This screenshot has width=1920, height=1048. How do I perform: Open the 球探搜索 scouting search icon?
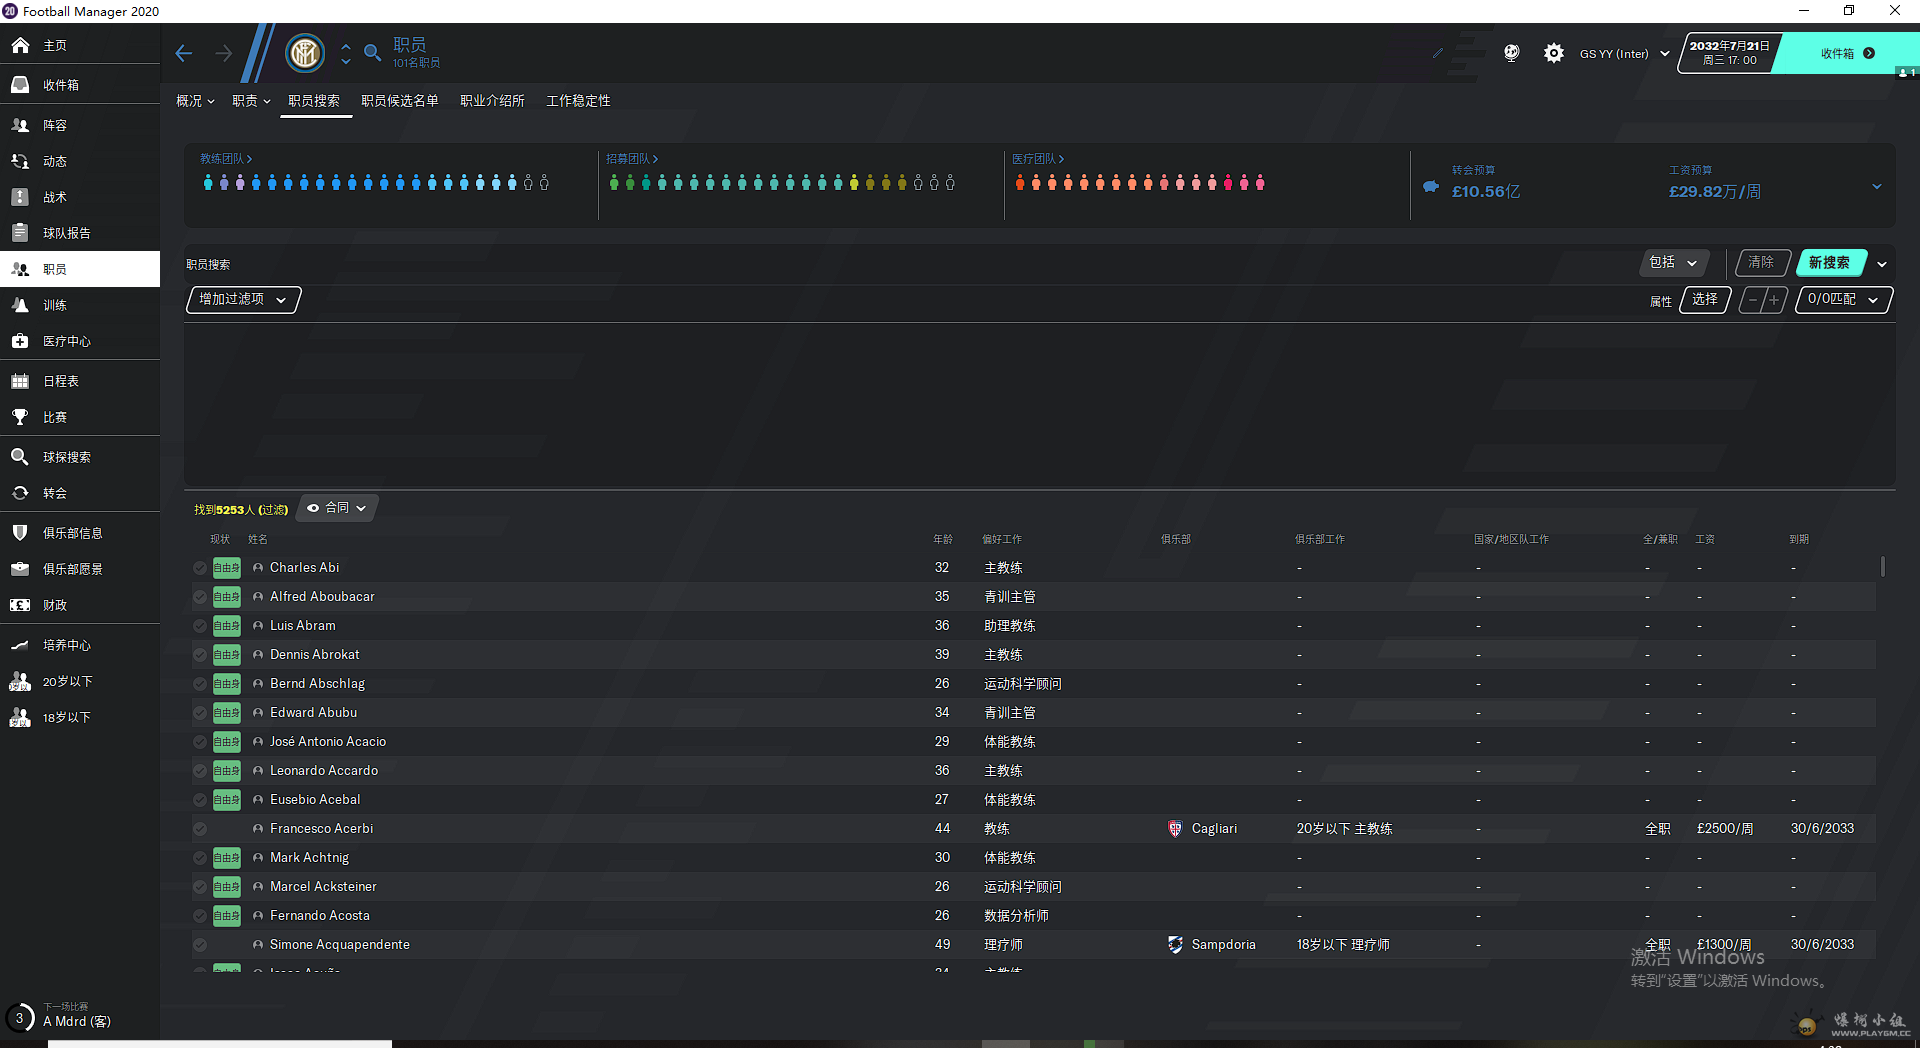tap(20, 457)
